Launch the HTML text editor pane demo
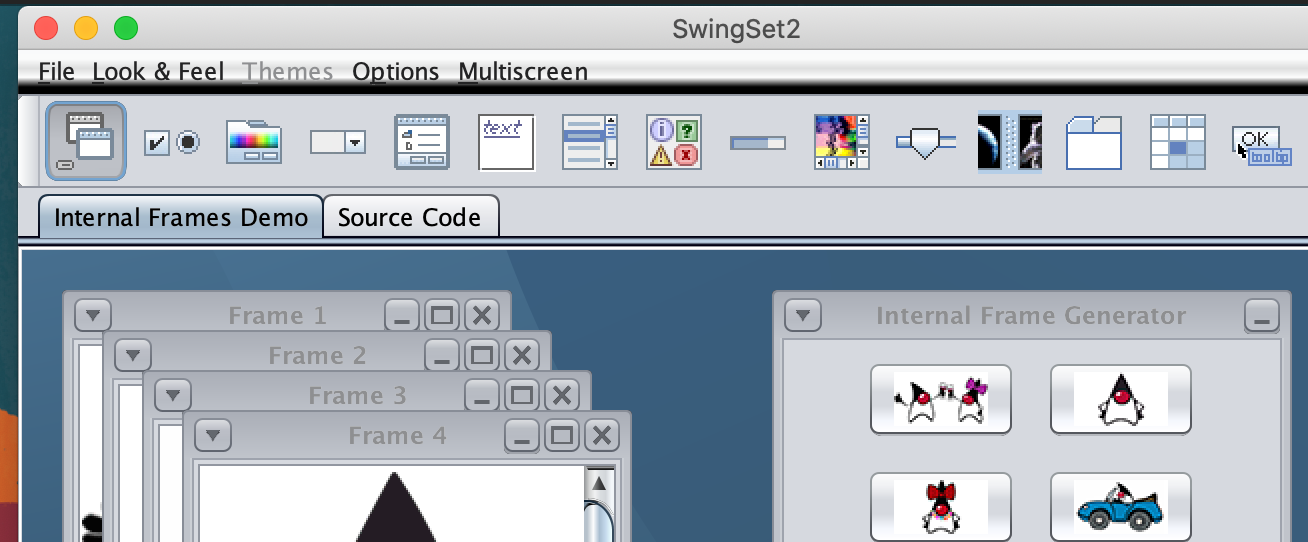1308x542 pixels. pos(506,142)
